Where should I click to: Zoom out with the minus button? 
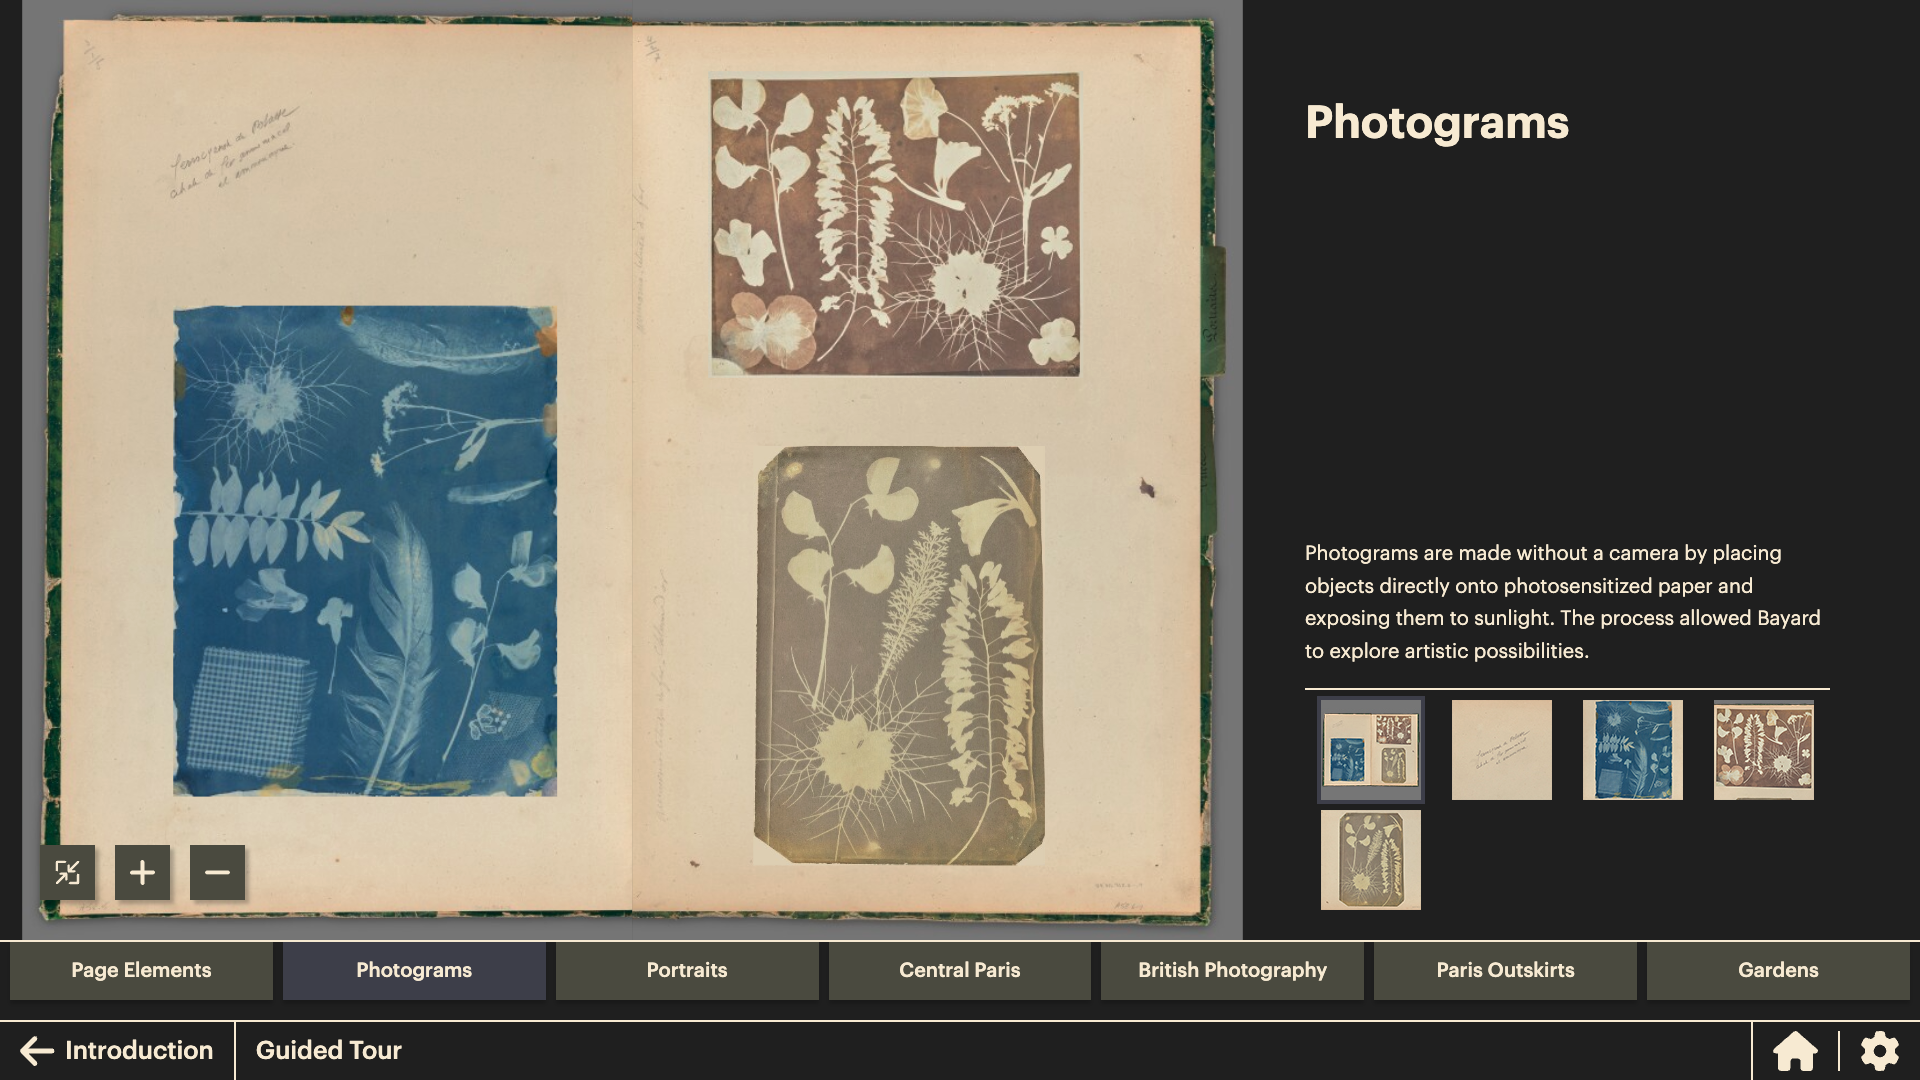(x=217, y=873)
